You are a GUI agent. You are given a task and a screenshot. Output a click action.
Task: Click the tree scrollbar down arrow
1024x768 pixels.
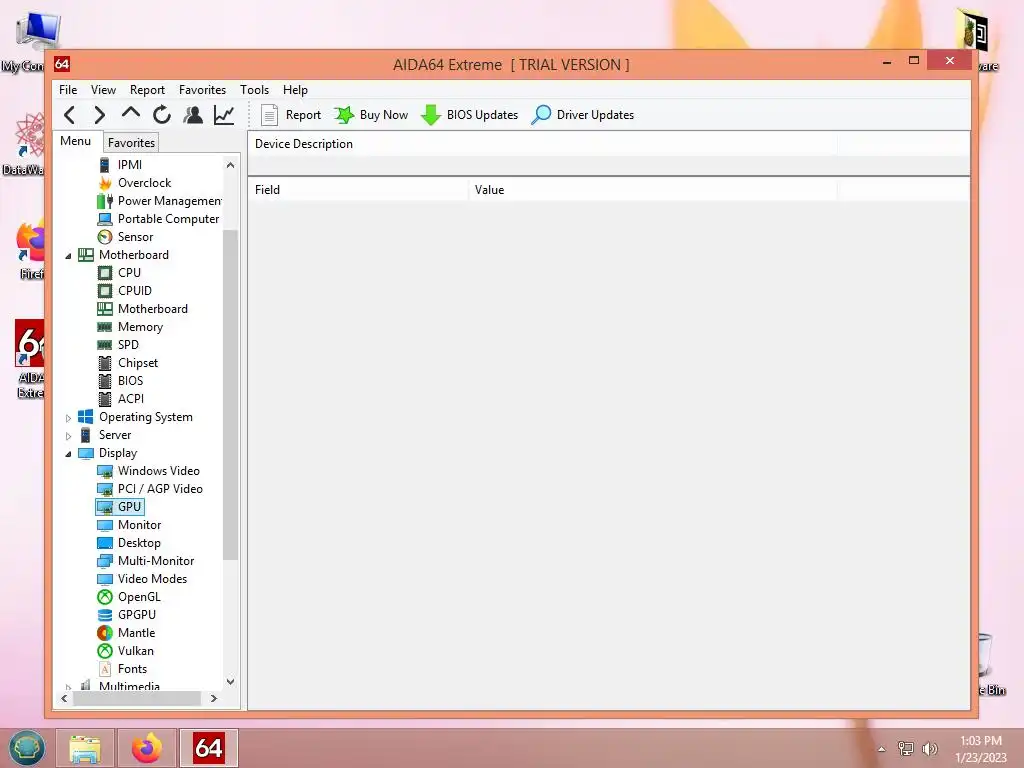click(231, 681)
